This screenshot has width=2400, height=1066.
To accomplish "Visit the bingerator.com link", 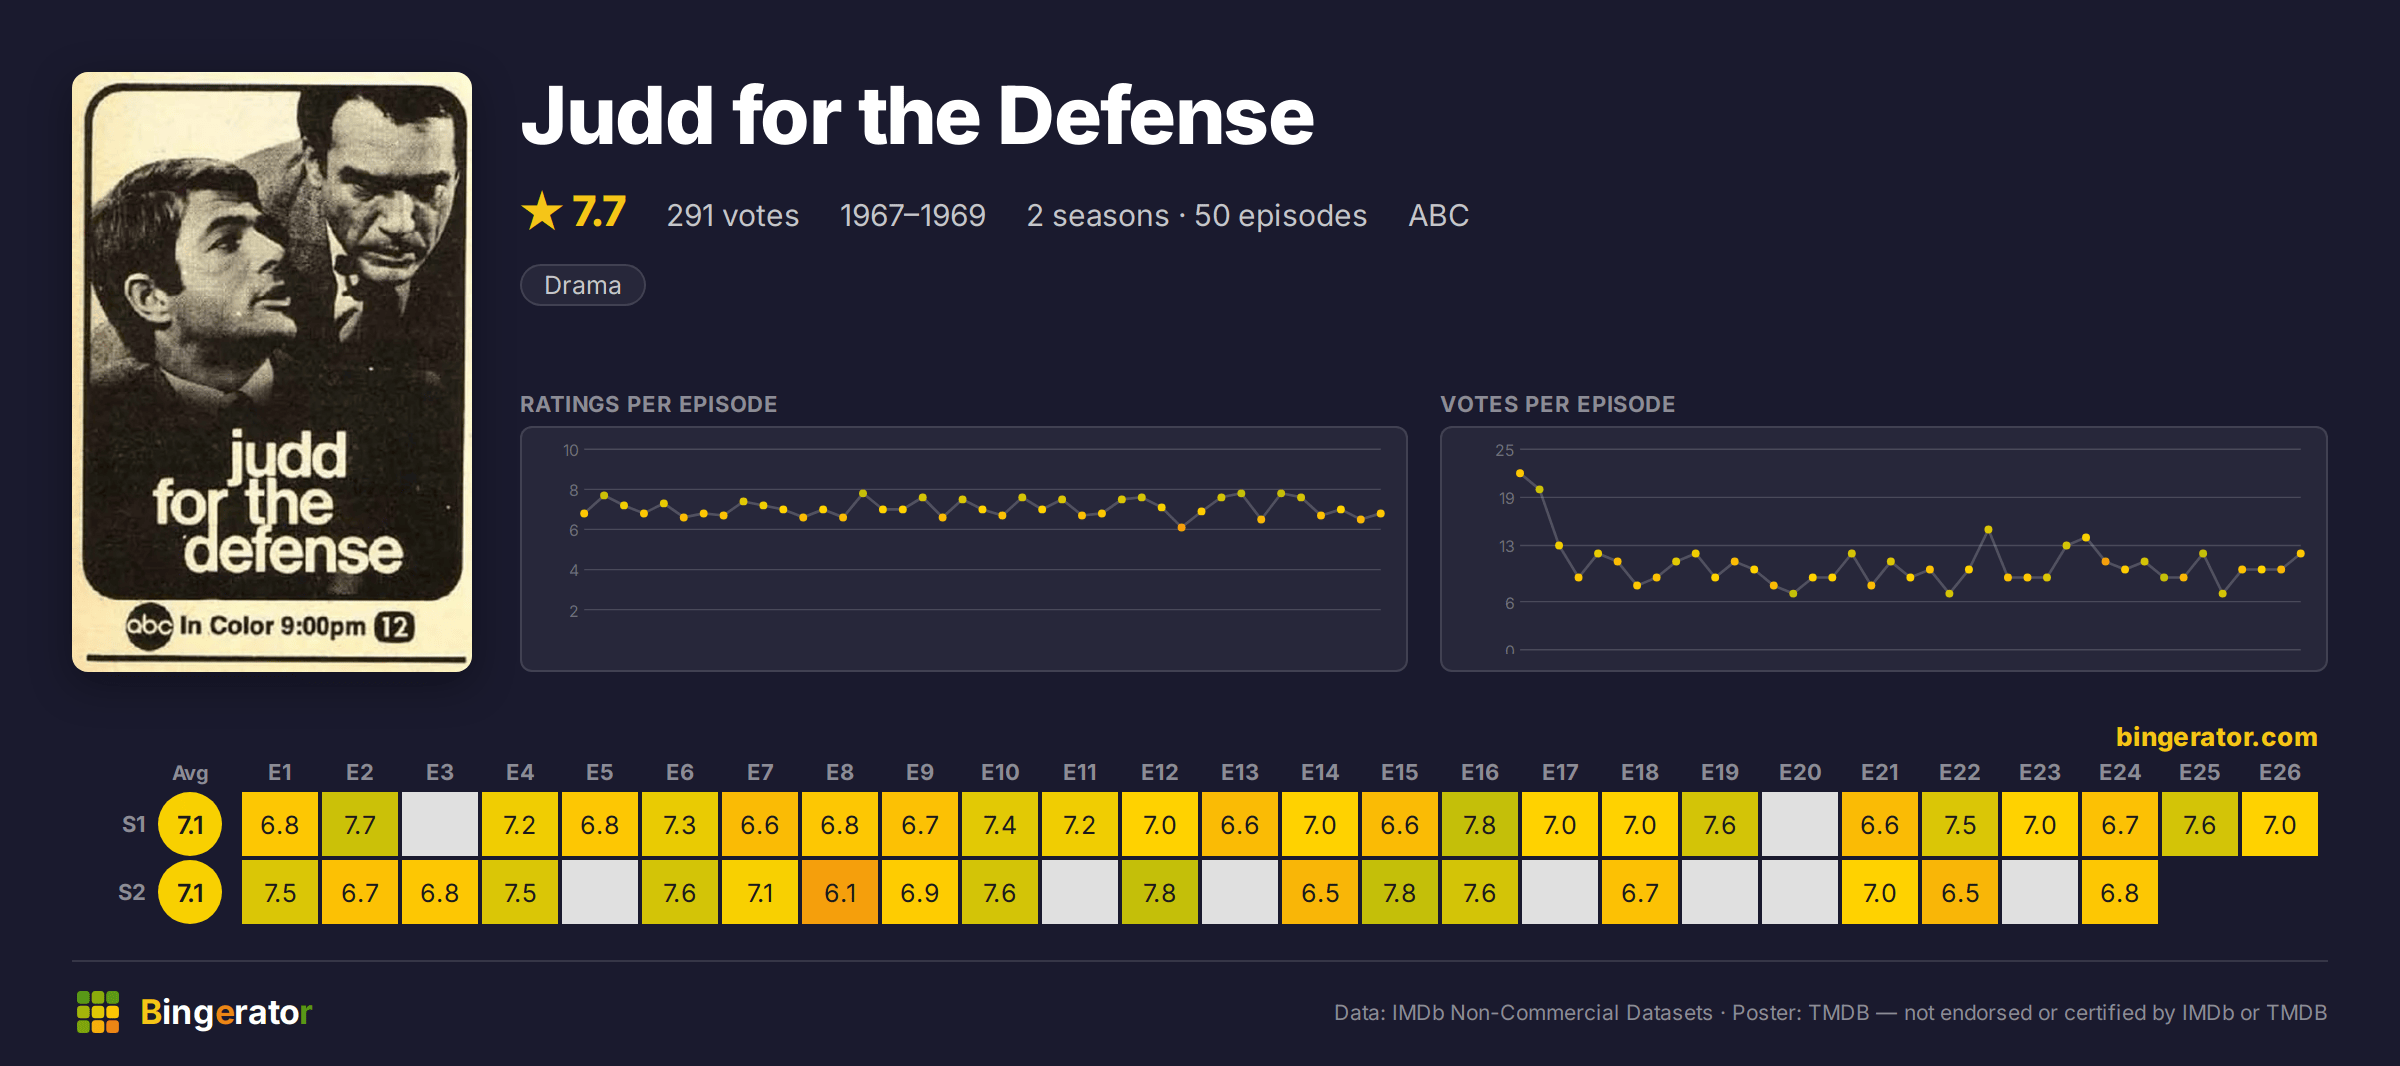I will tap(2216, 737).
